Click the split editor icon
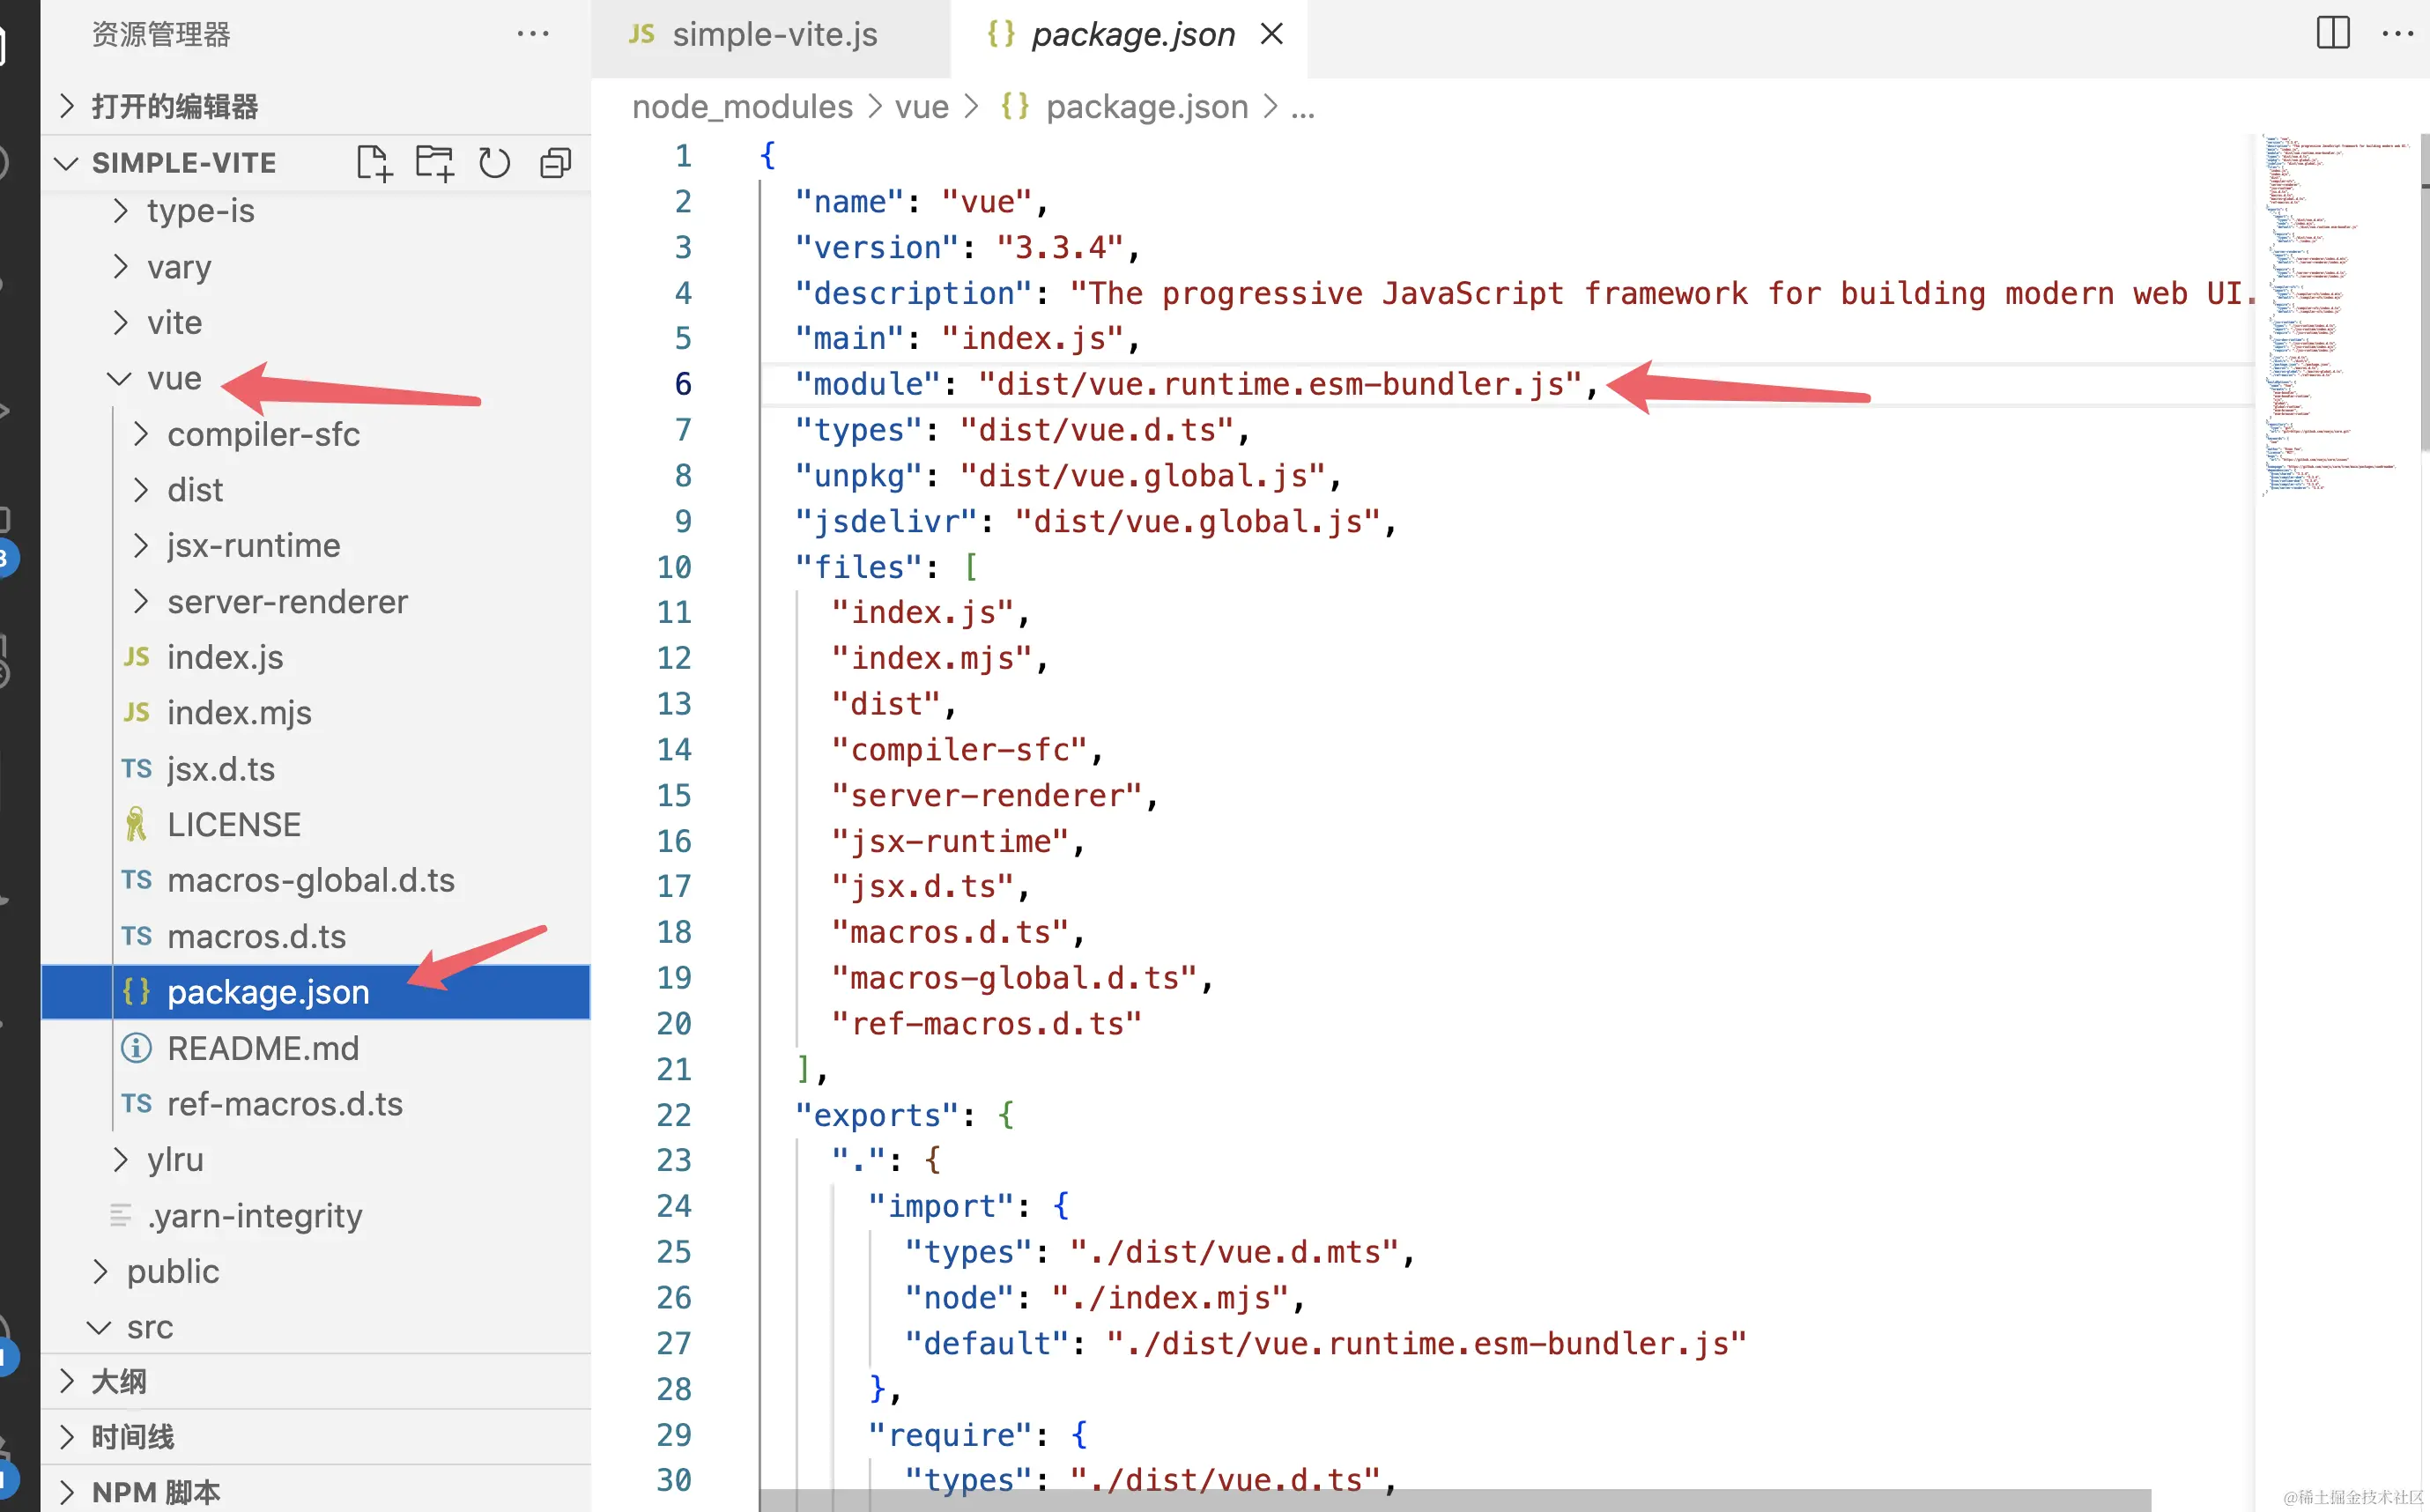 [2333, 33]
